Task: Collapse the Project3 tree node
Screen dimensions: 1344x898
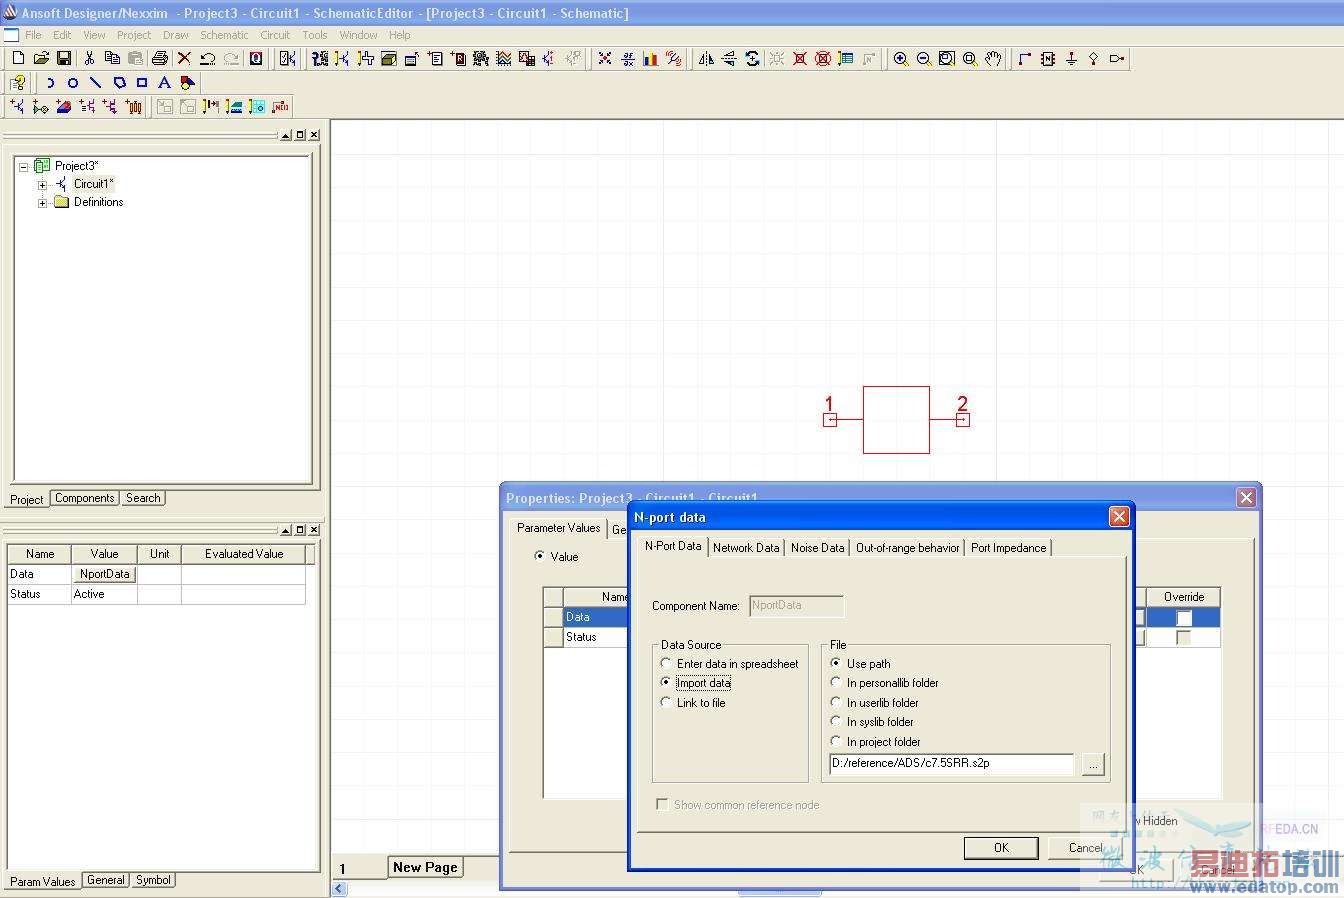Action: coord(24,167)
